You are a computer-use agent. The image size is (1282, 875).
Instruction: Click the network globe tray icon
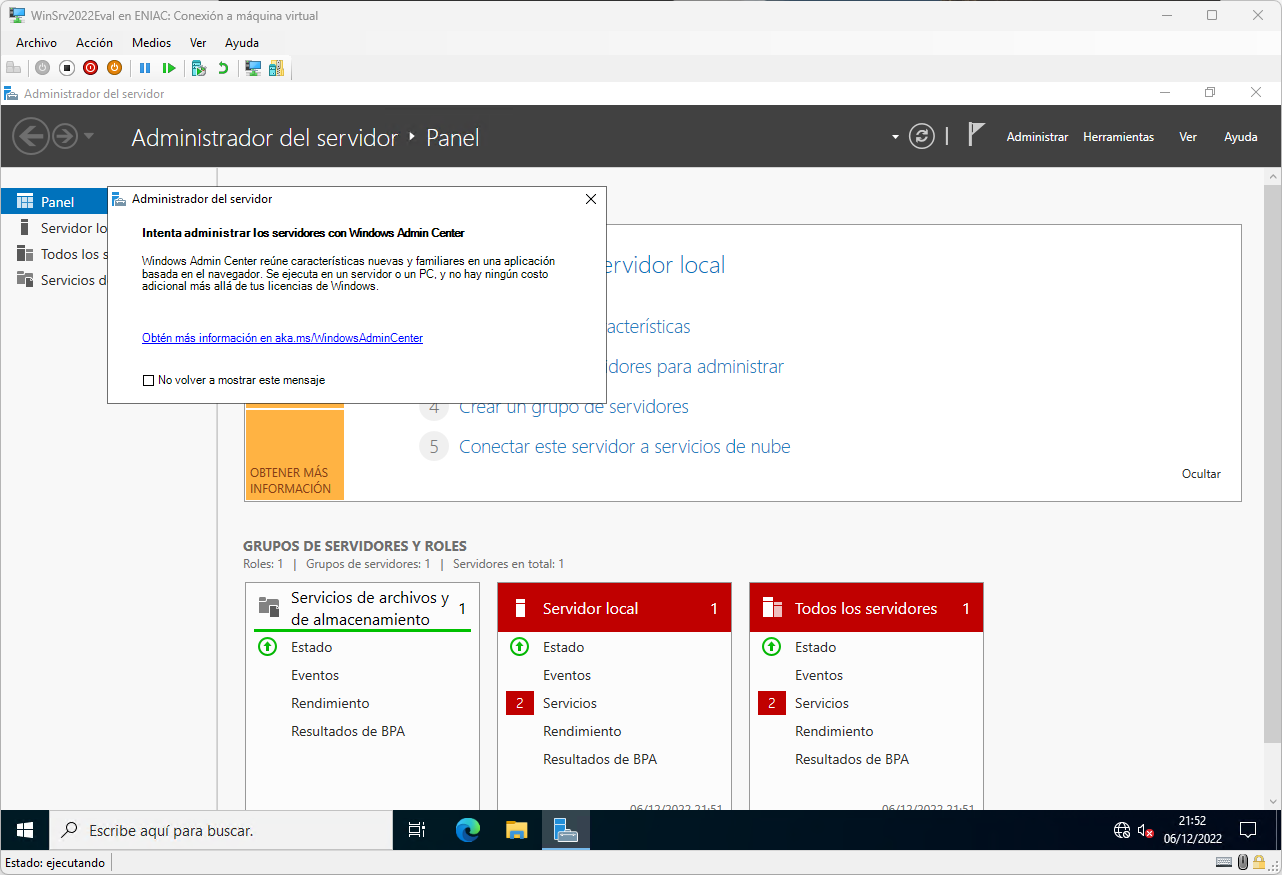pos(1122,830)
